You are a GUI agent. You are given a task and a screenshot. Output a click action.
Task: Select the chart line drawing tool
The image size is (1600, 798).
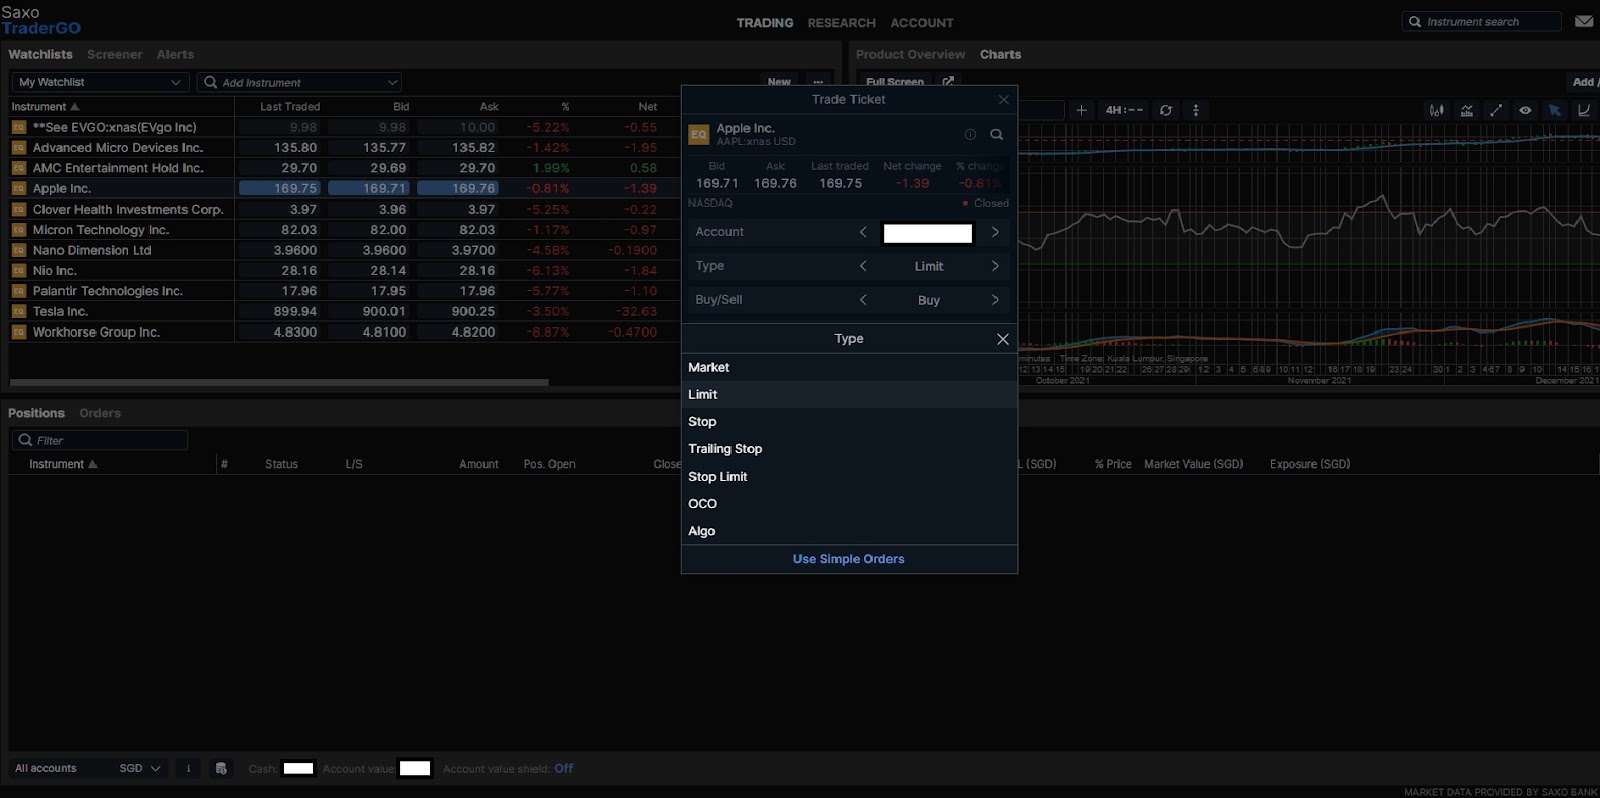click(1496, 110)
